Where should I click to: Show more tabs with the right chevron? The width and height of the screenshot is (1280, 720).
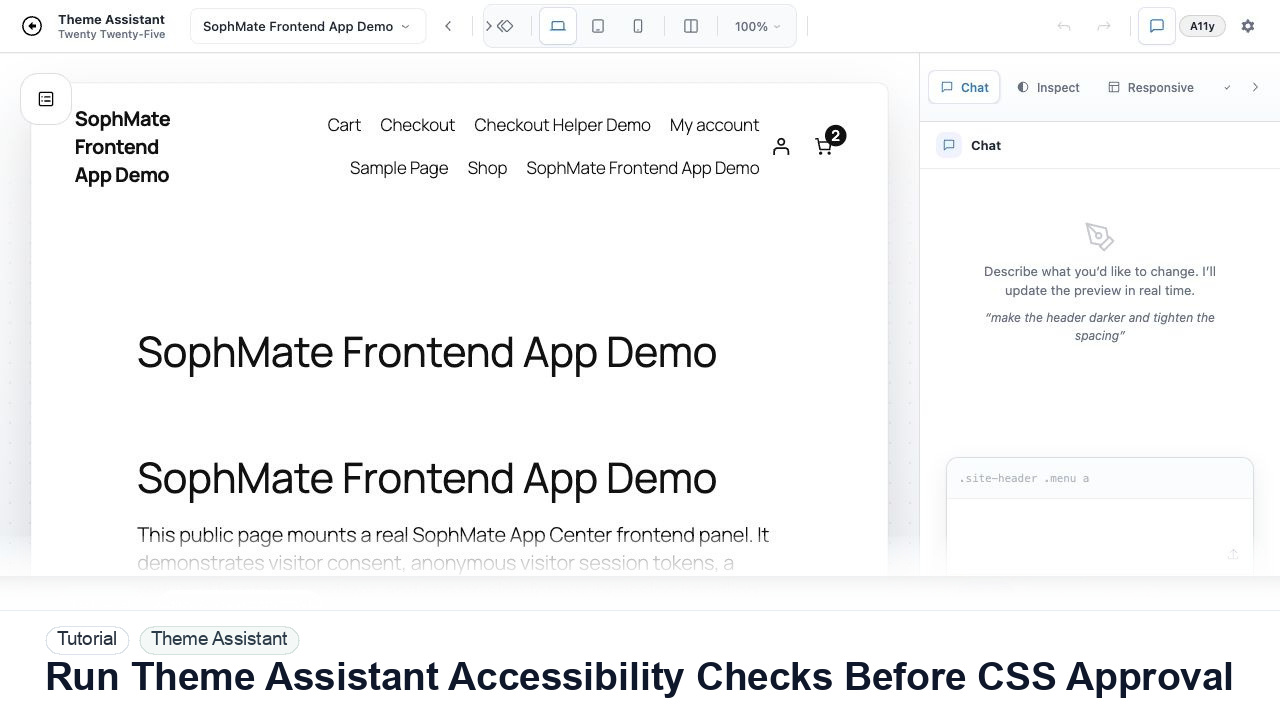pos(1256,88)
